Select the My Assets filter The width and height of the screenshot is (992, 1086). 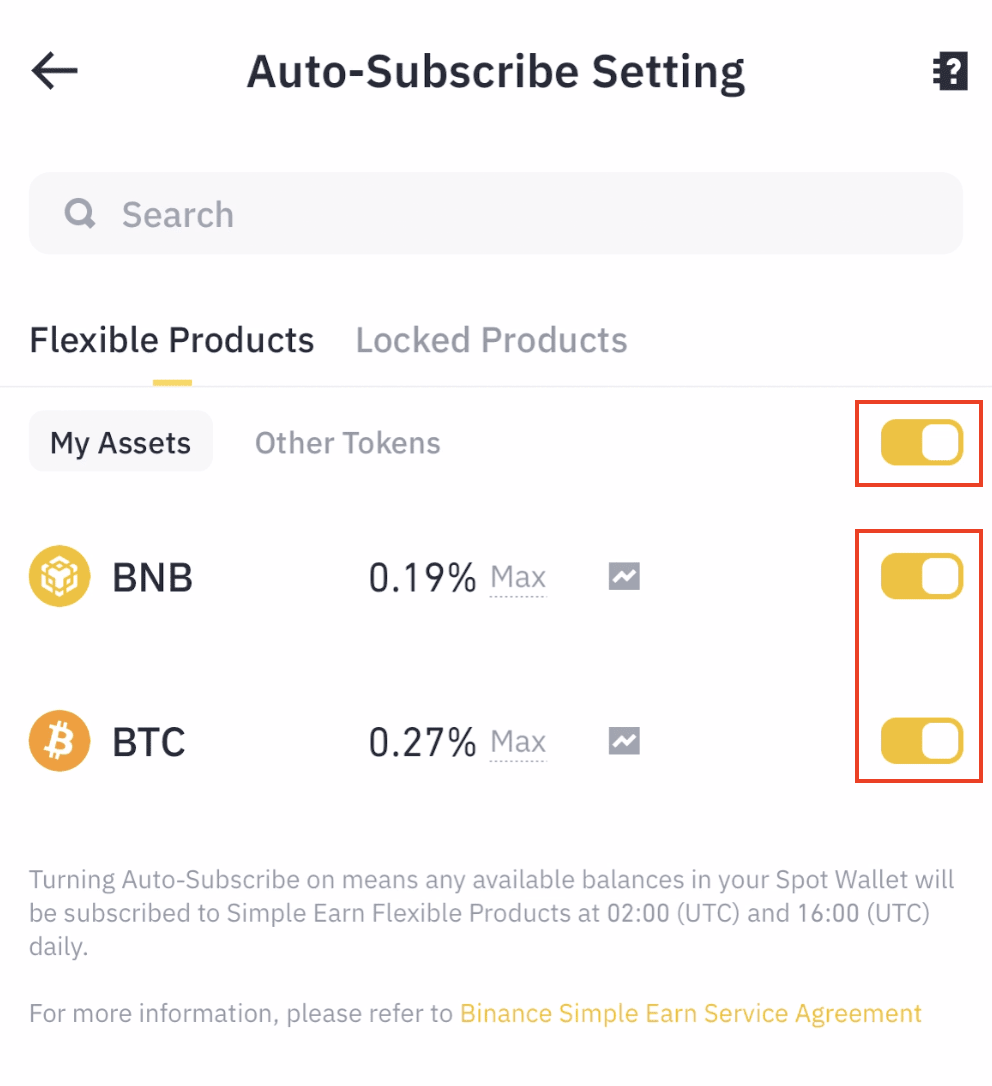click(x=121, y=442)
